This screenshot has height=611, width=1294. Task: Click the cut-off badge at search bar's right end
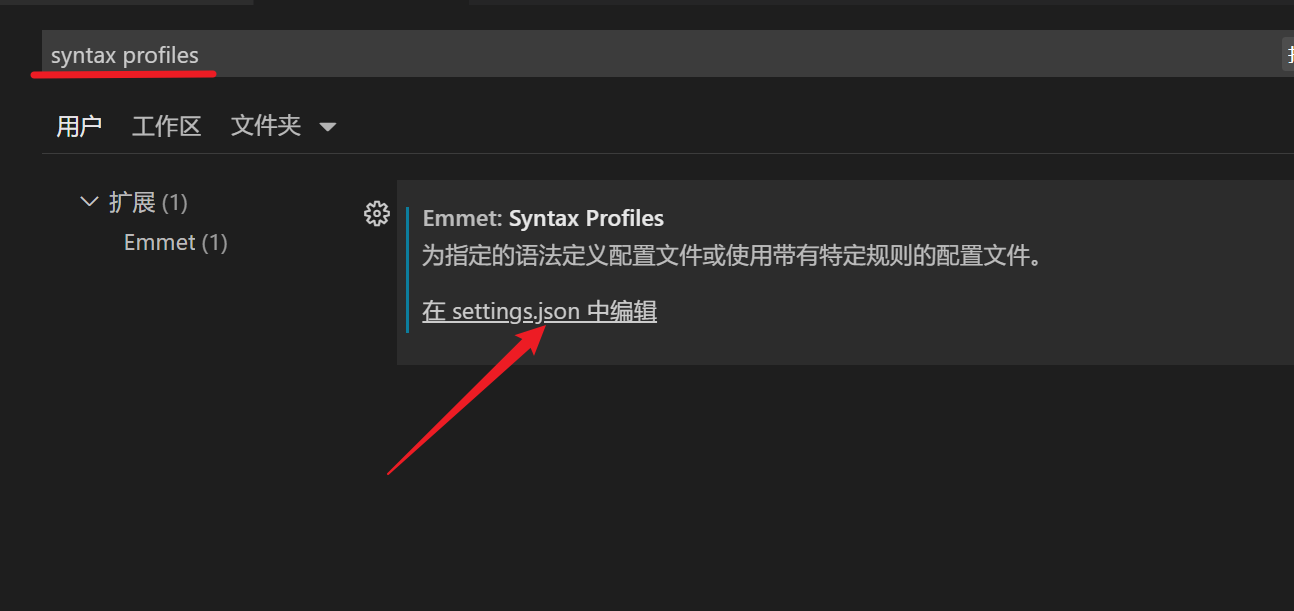1287,54
